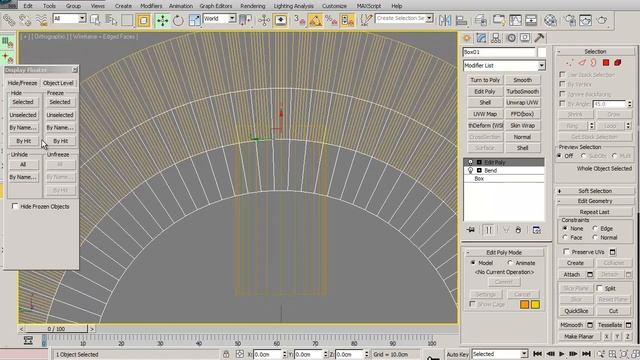
Task: Click the Quick Render teapot icon
Action: tap(602, 20)
